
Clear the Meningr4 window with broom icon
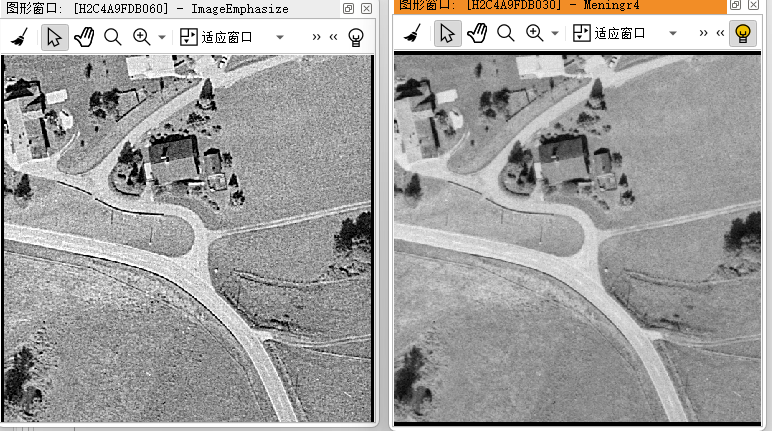click(412, 33)
